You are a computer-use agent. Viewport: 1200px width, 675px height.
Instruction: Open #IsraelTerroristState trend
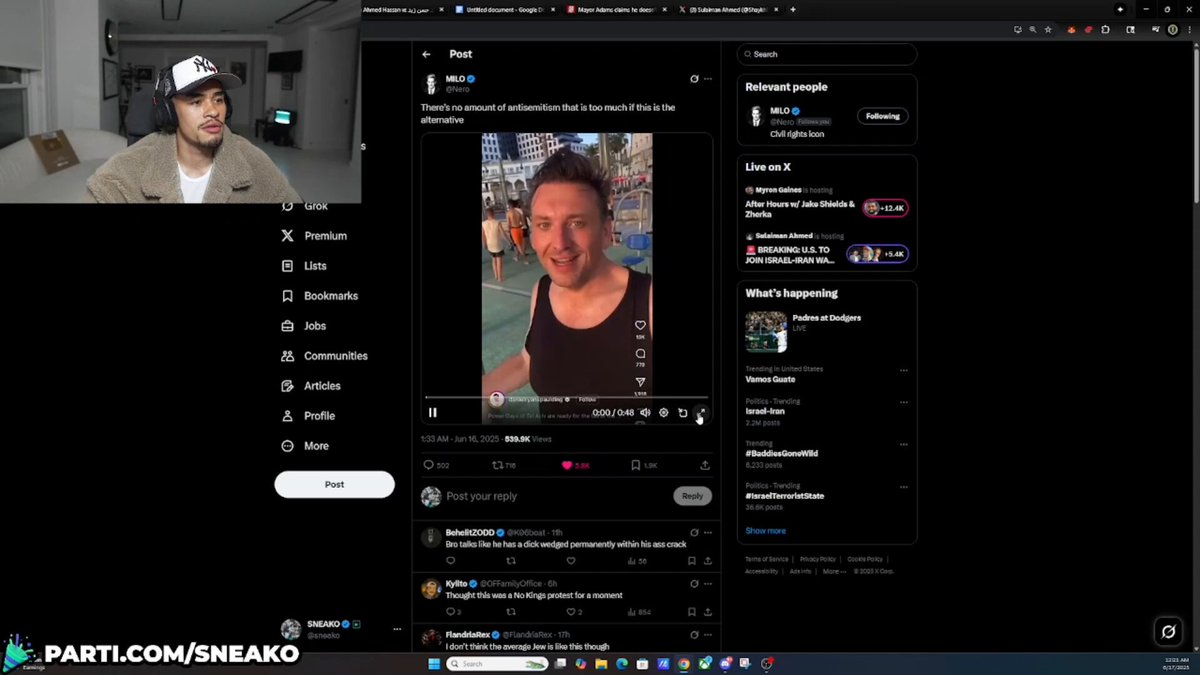(785, 496)
